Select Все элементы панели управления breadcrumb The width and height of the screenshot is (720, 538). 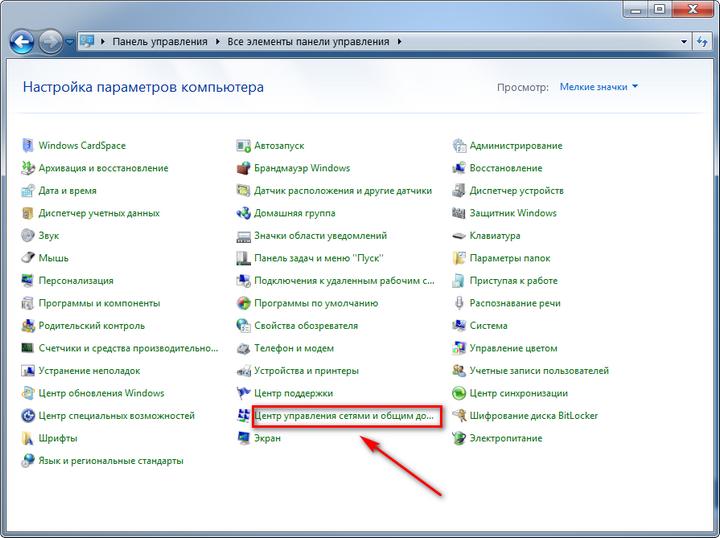[308, 42]
